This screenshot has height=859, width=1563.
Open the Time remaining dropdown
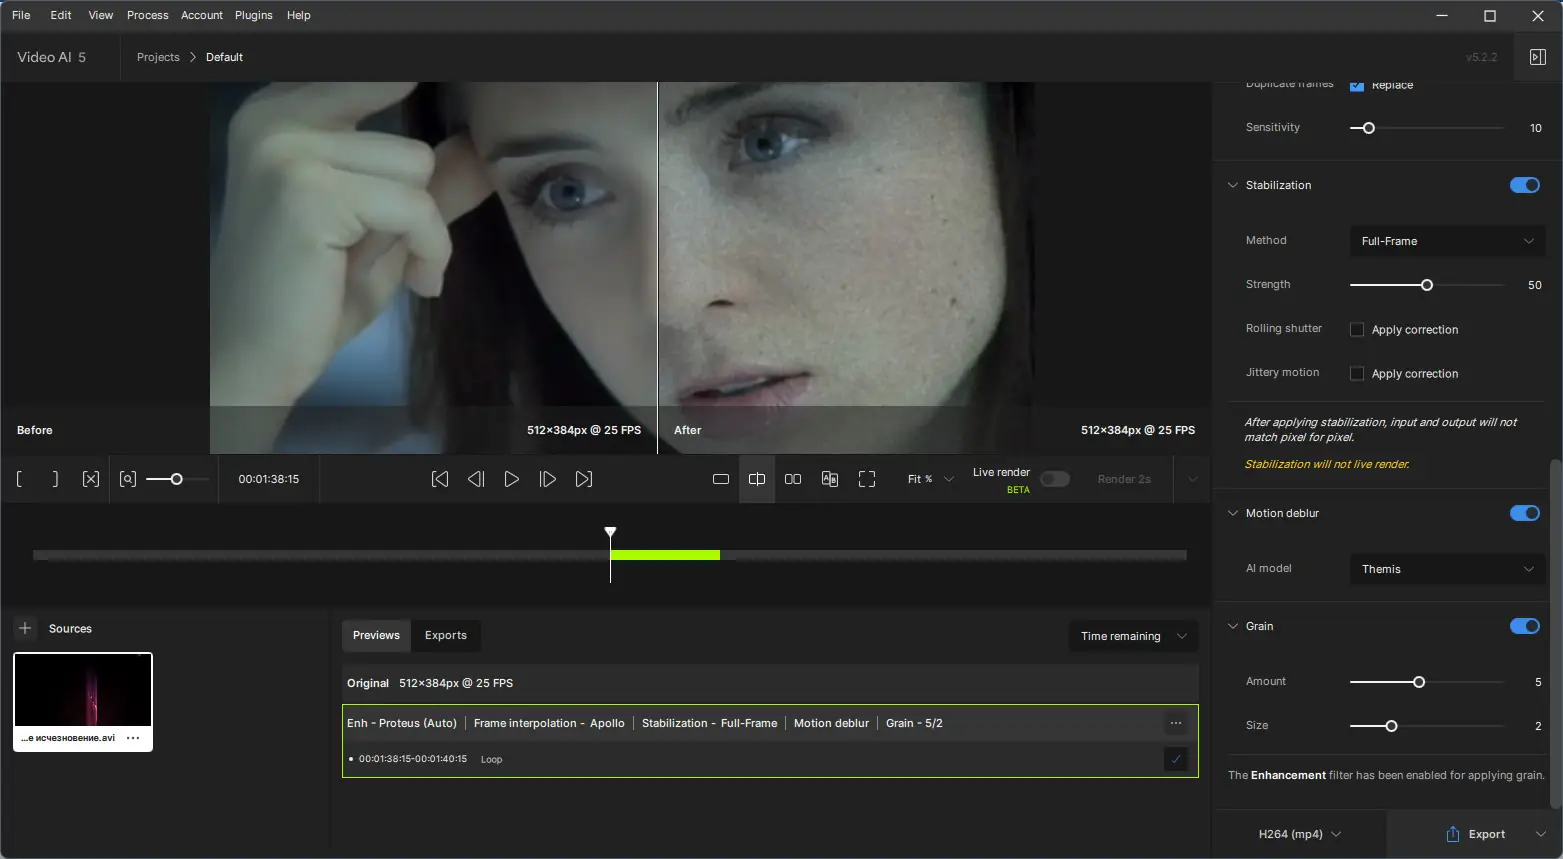pos(1133,636)
